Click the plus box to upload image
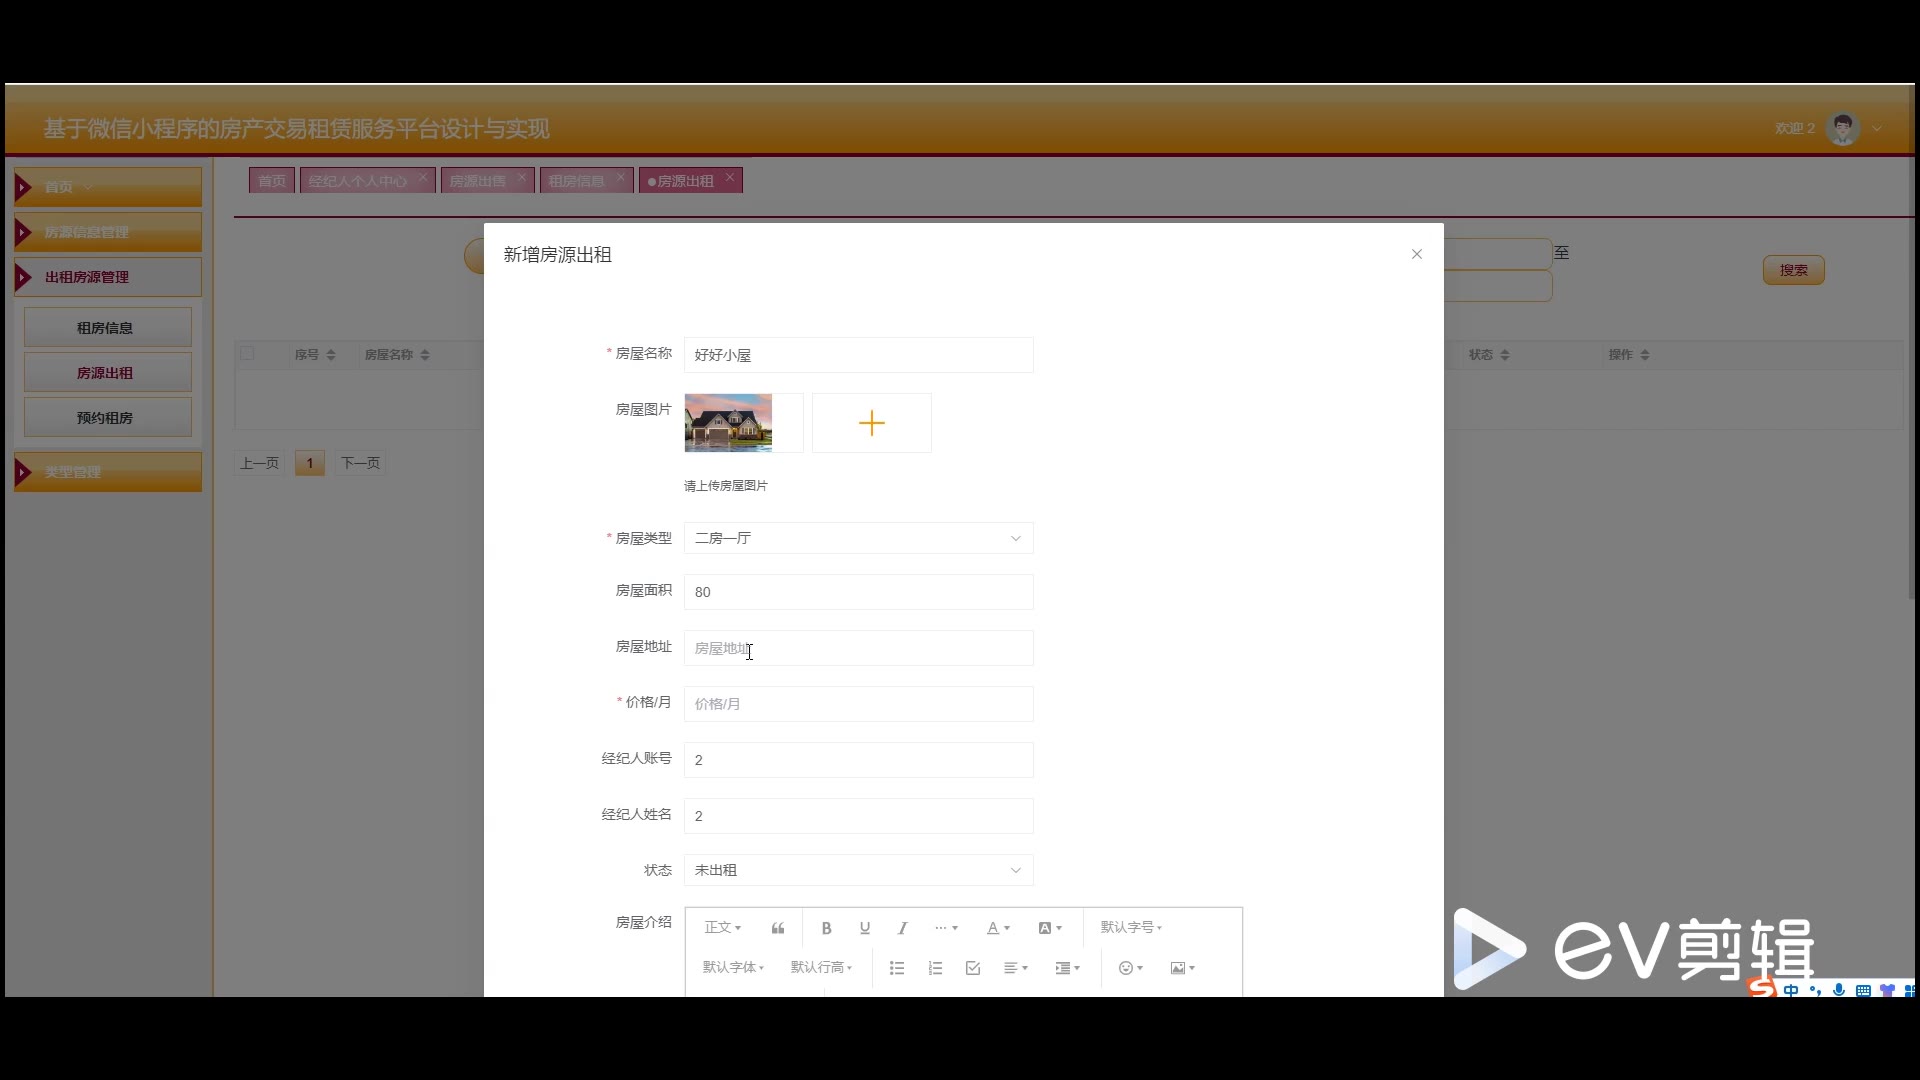Viewport: 1920px width, 1080px height. pos(871,423)
